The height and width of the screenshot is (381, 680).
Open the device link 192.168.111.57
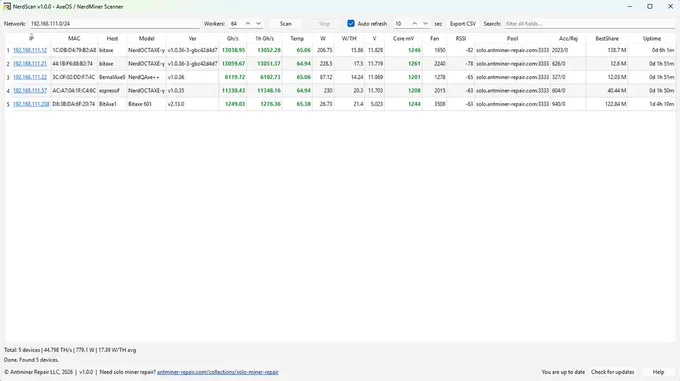point(30,91)
